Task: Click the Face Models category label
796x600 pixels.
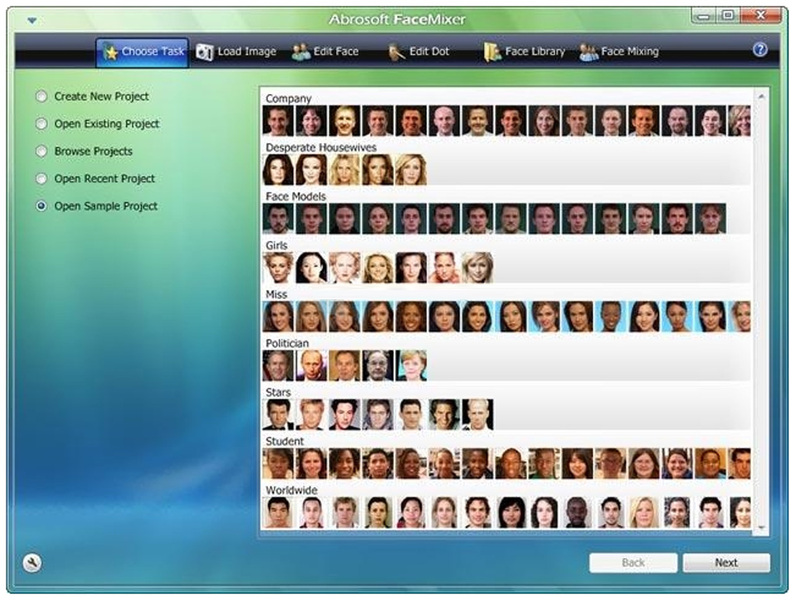Action: [295, 196]
